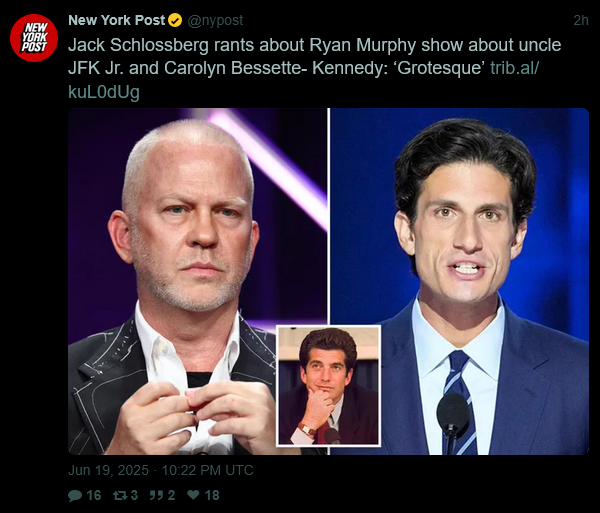Visit the @nypost handle link
This screenshot has height=513, width=600.
pos(215,20)
